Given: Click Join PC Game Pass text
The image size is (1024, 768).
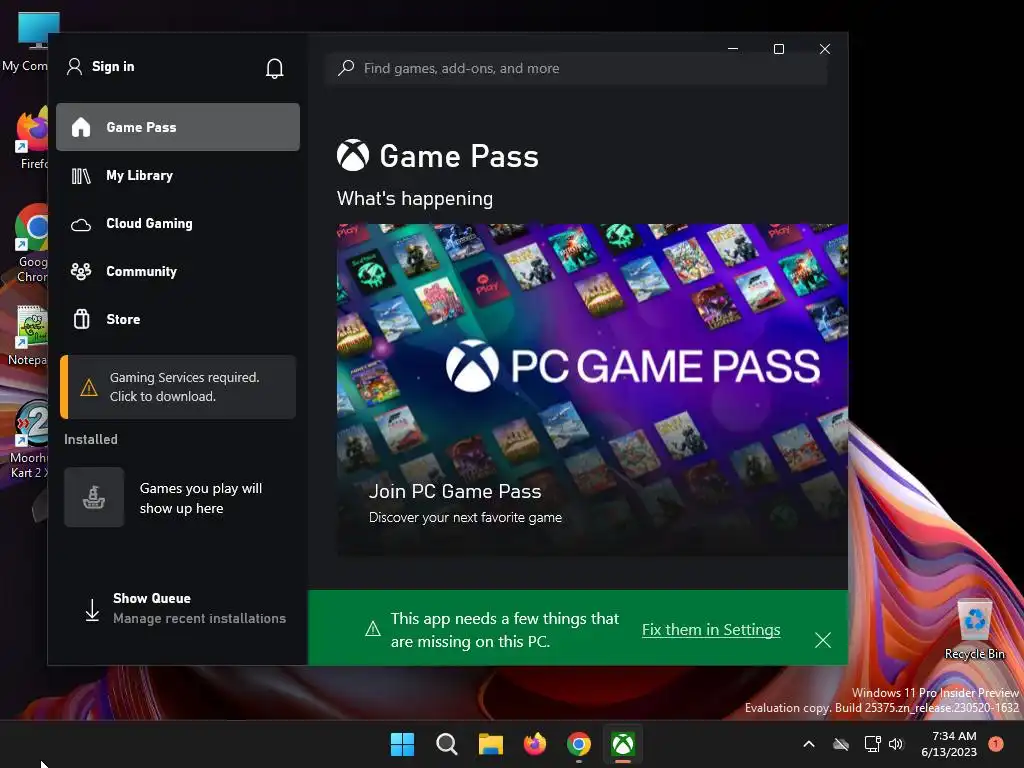Looking at the screenshot, I should (455, 491).
